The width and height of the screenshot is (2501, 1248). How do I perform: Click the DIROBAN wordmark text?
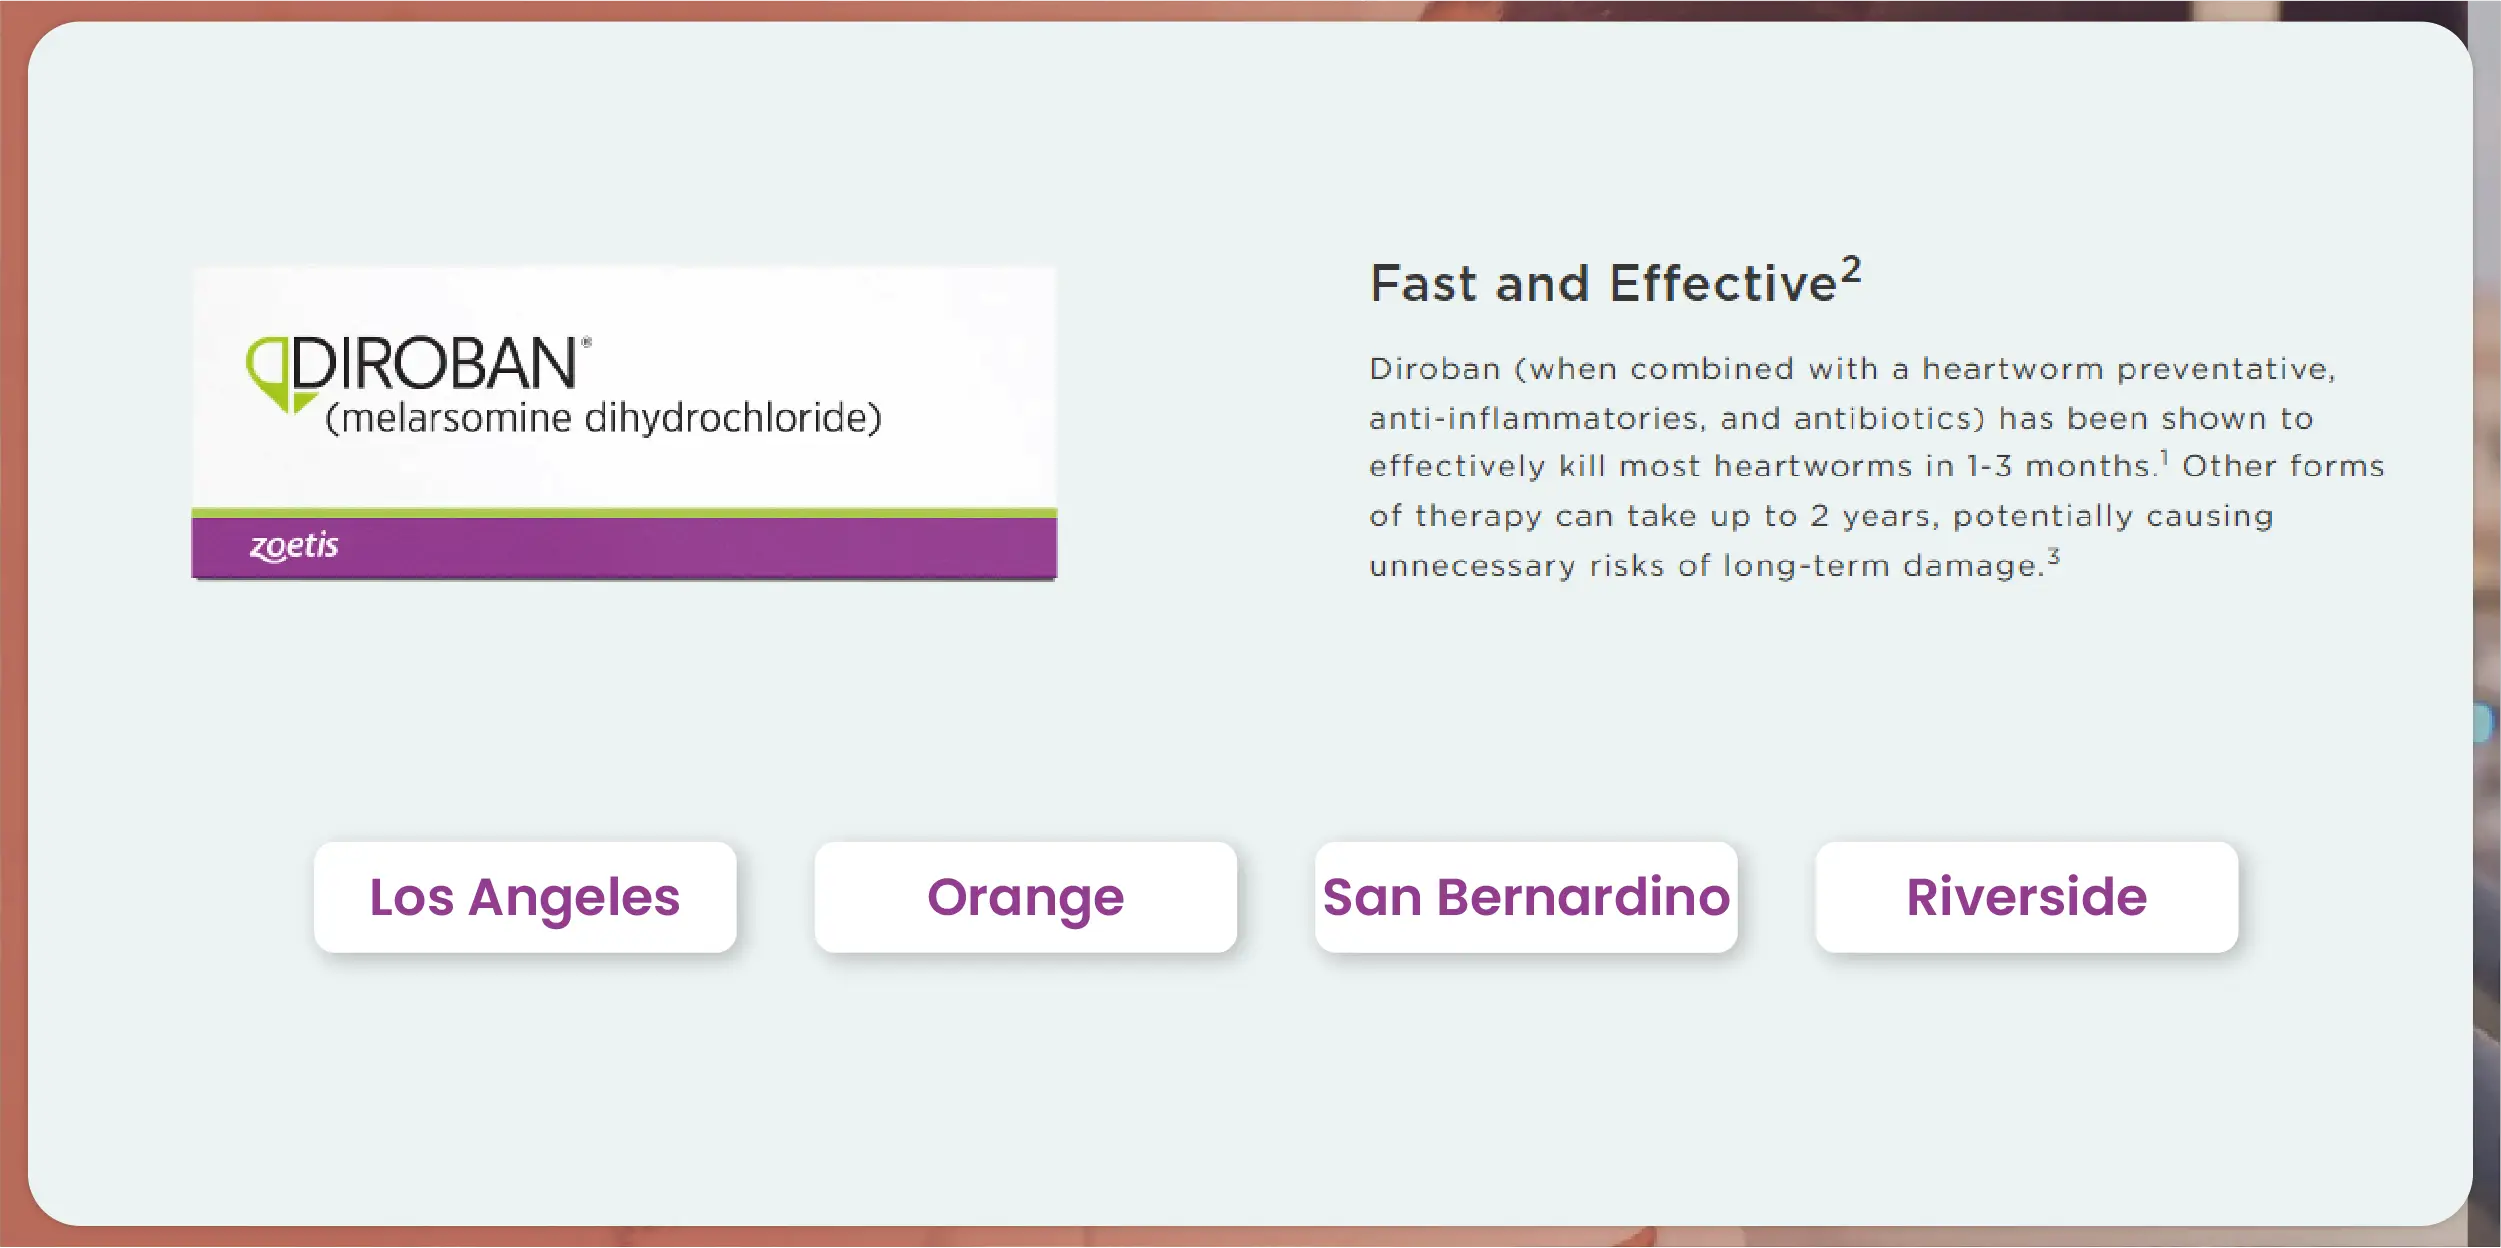434,363
